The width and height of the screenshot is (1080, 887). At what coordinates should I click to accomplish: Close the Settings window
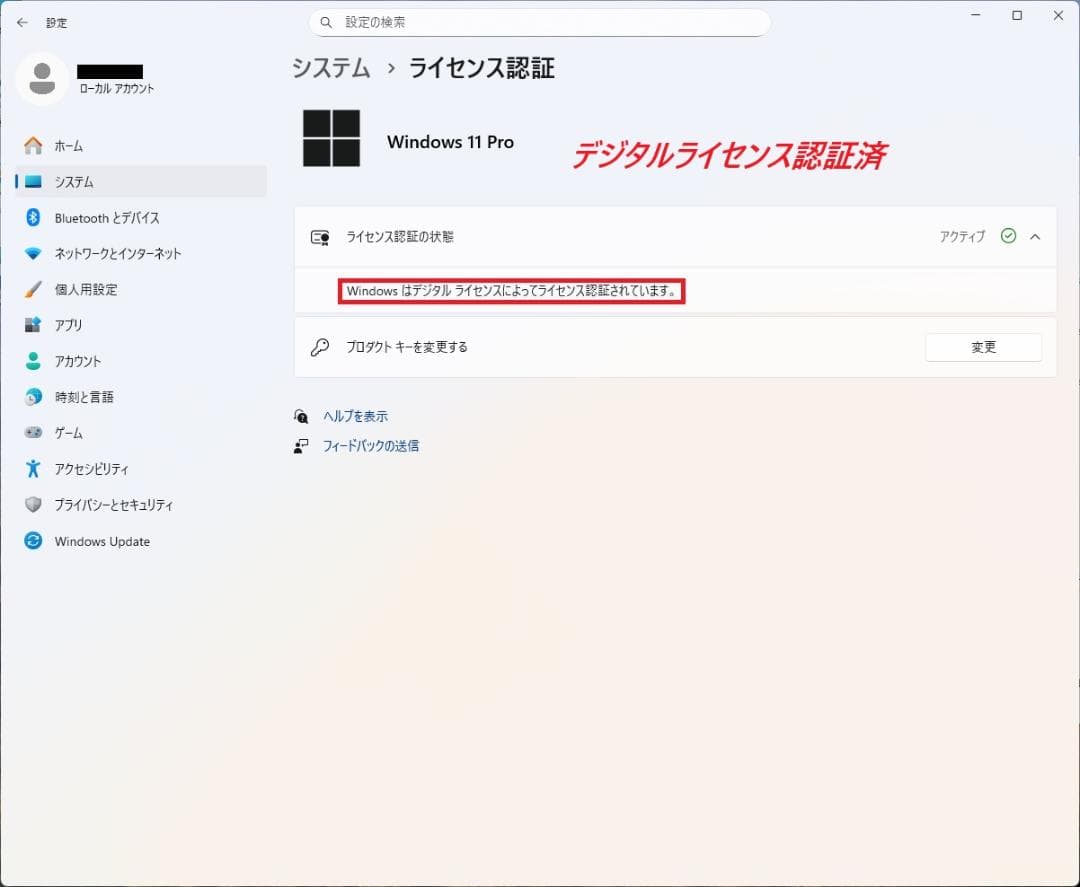(1059, 15)
